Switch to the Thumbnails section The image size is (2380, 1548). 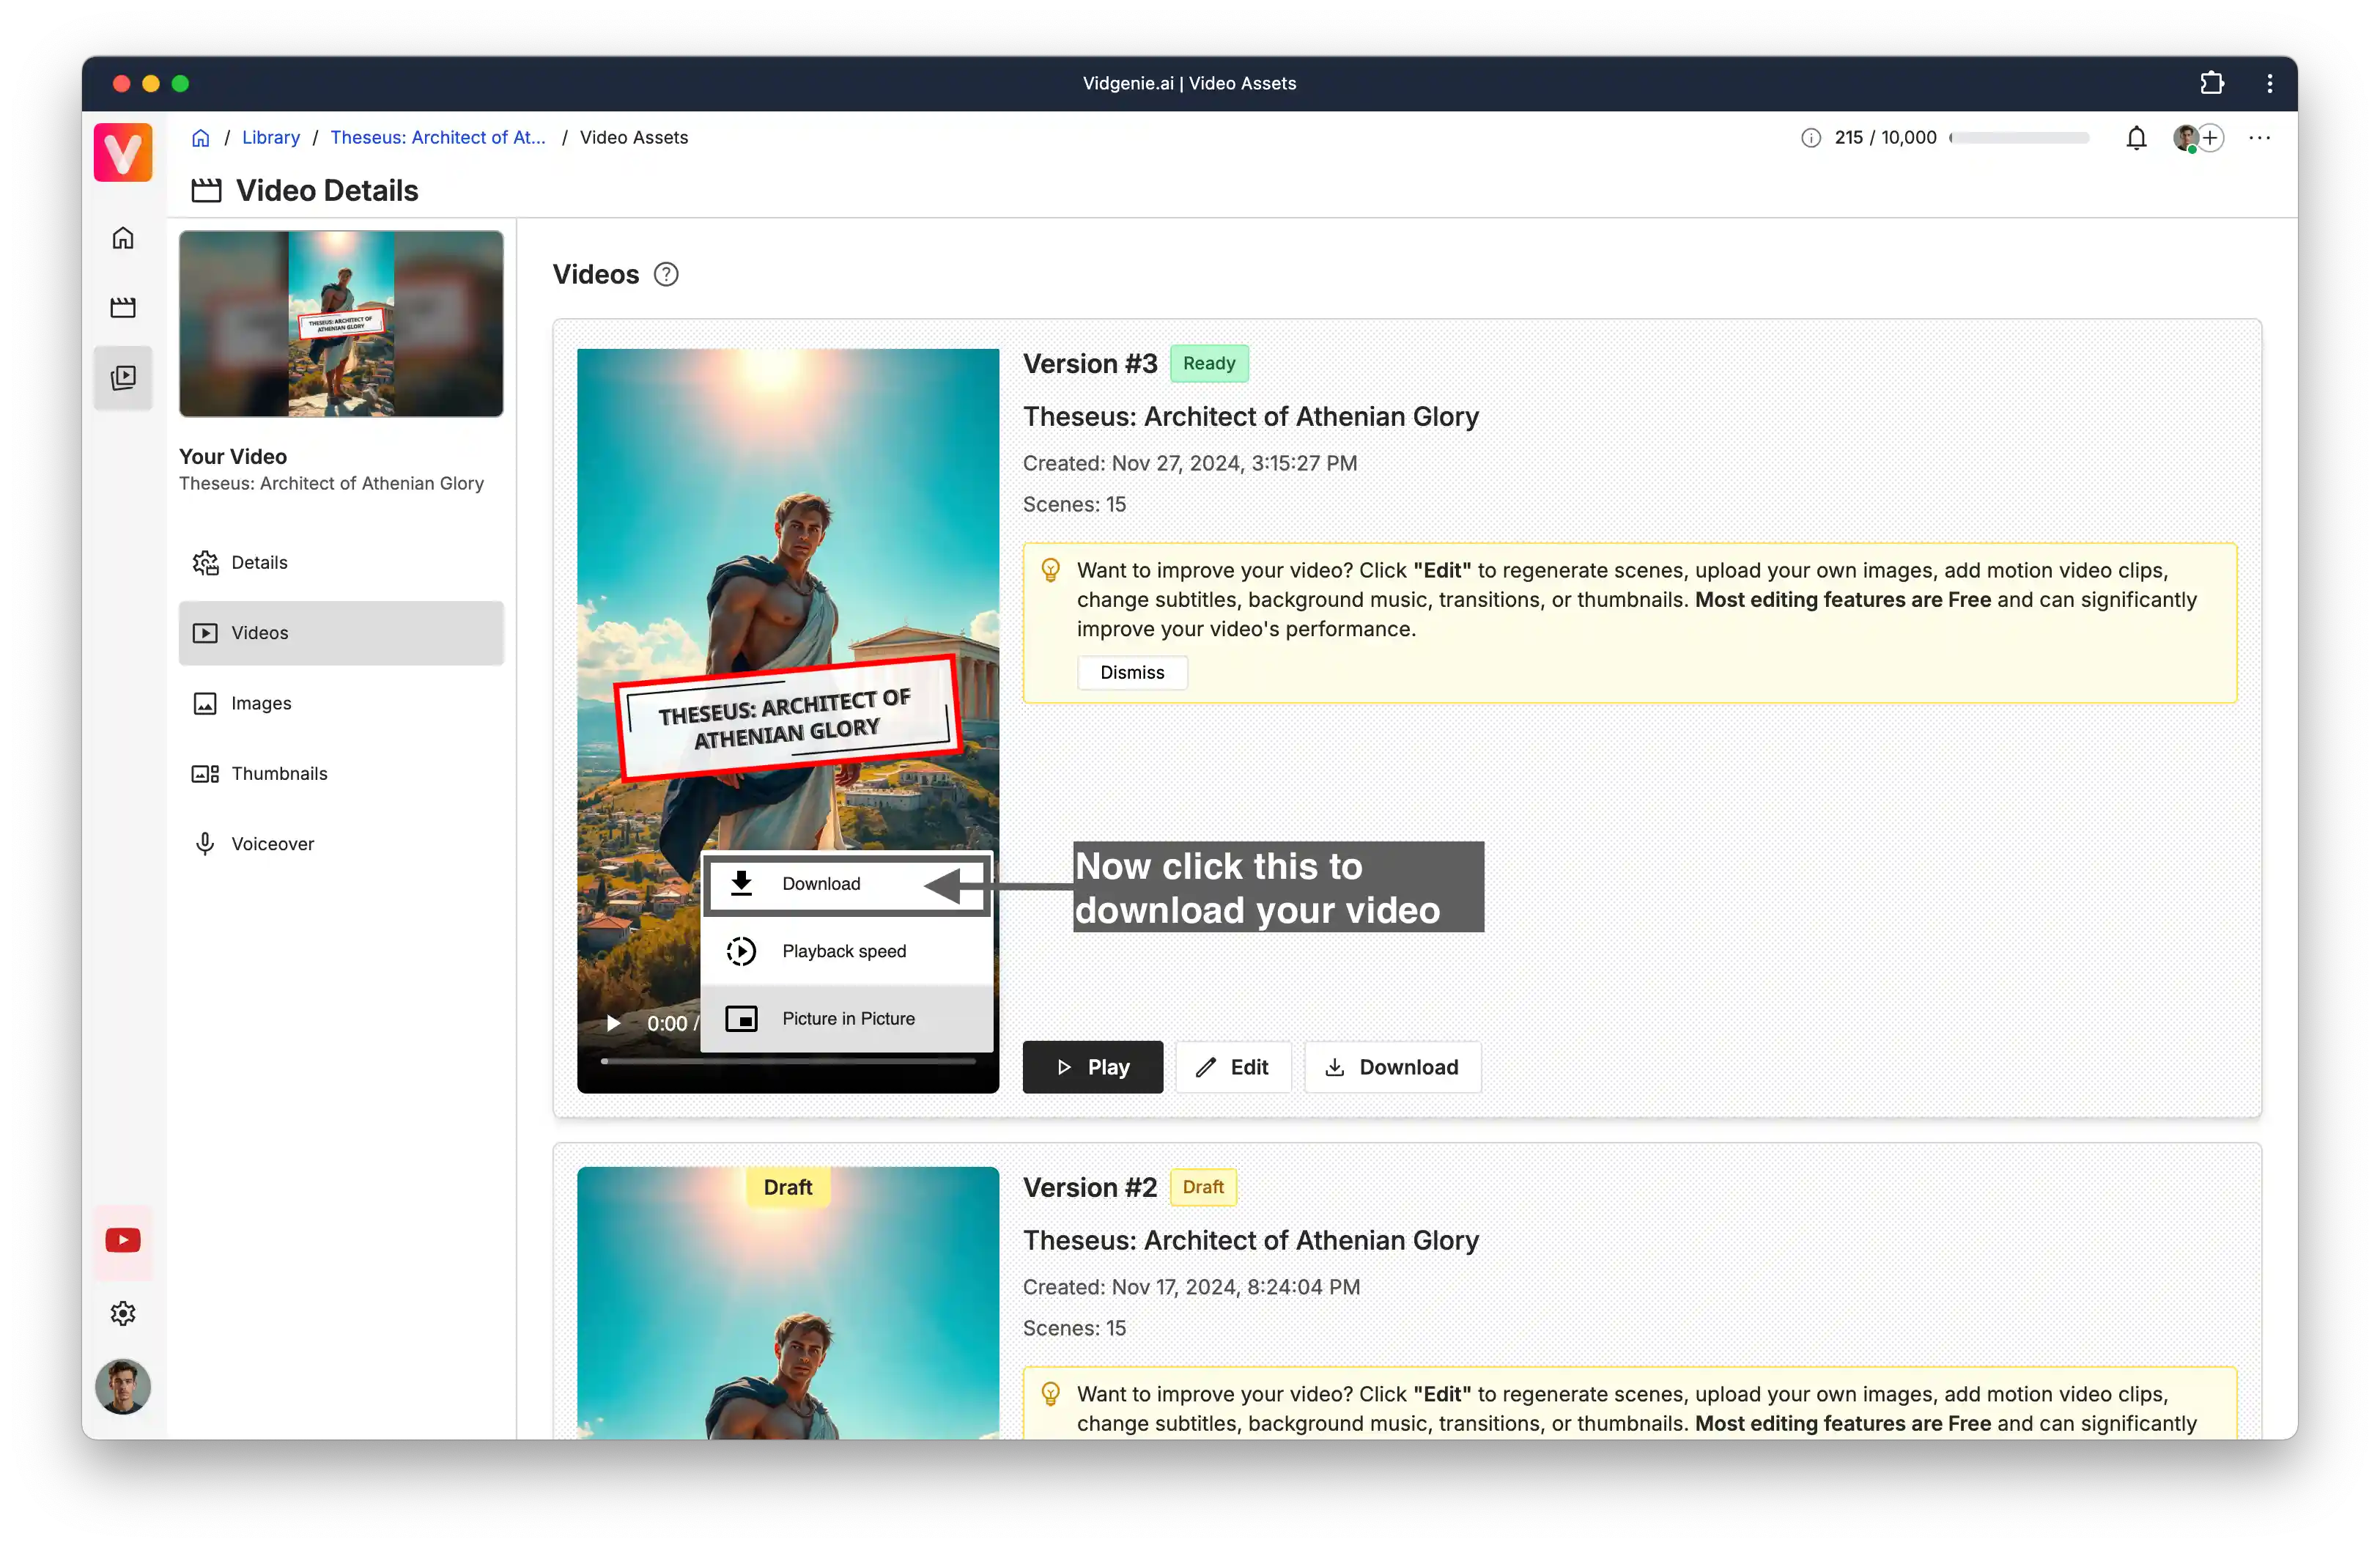[x=341, y=773]
